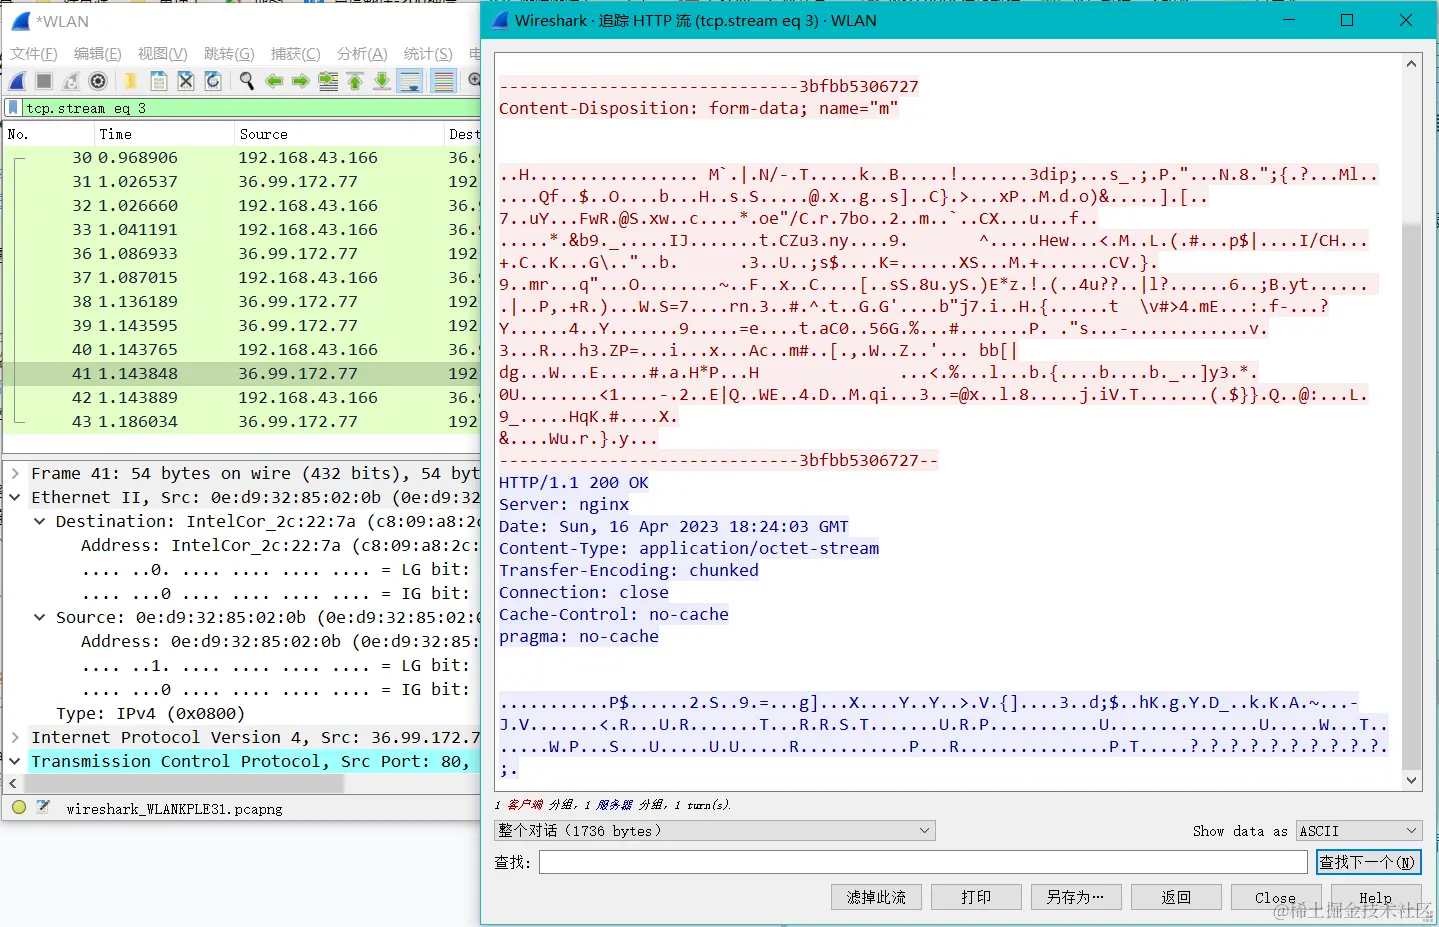
Task: Click the Help button
Action: pyautogui.click(x=1376, y=897)
